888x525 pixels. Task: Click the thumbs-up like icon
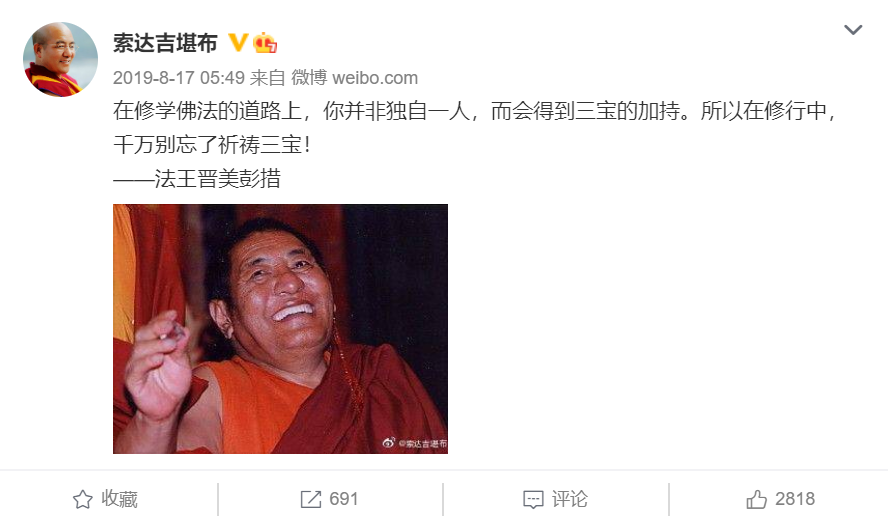[756, 499]
